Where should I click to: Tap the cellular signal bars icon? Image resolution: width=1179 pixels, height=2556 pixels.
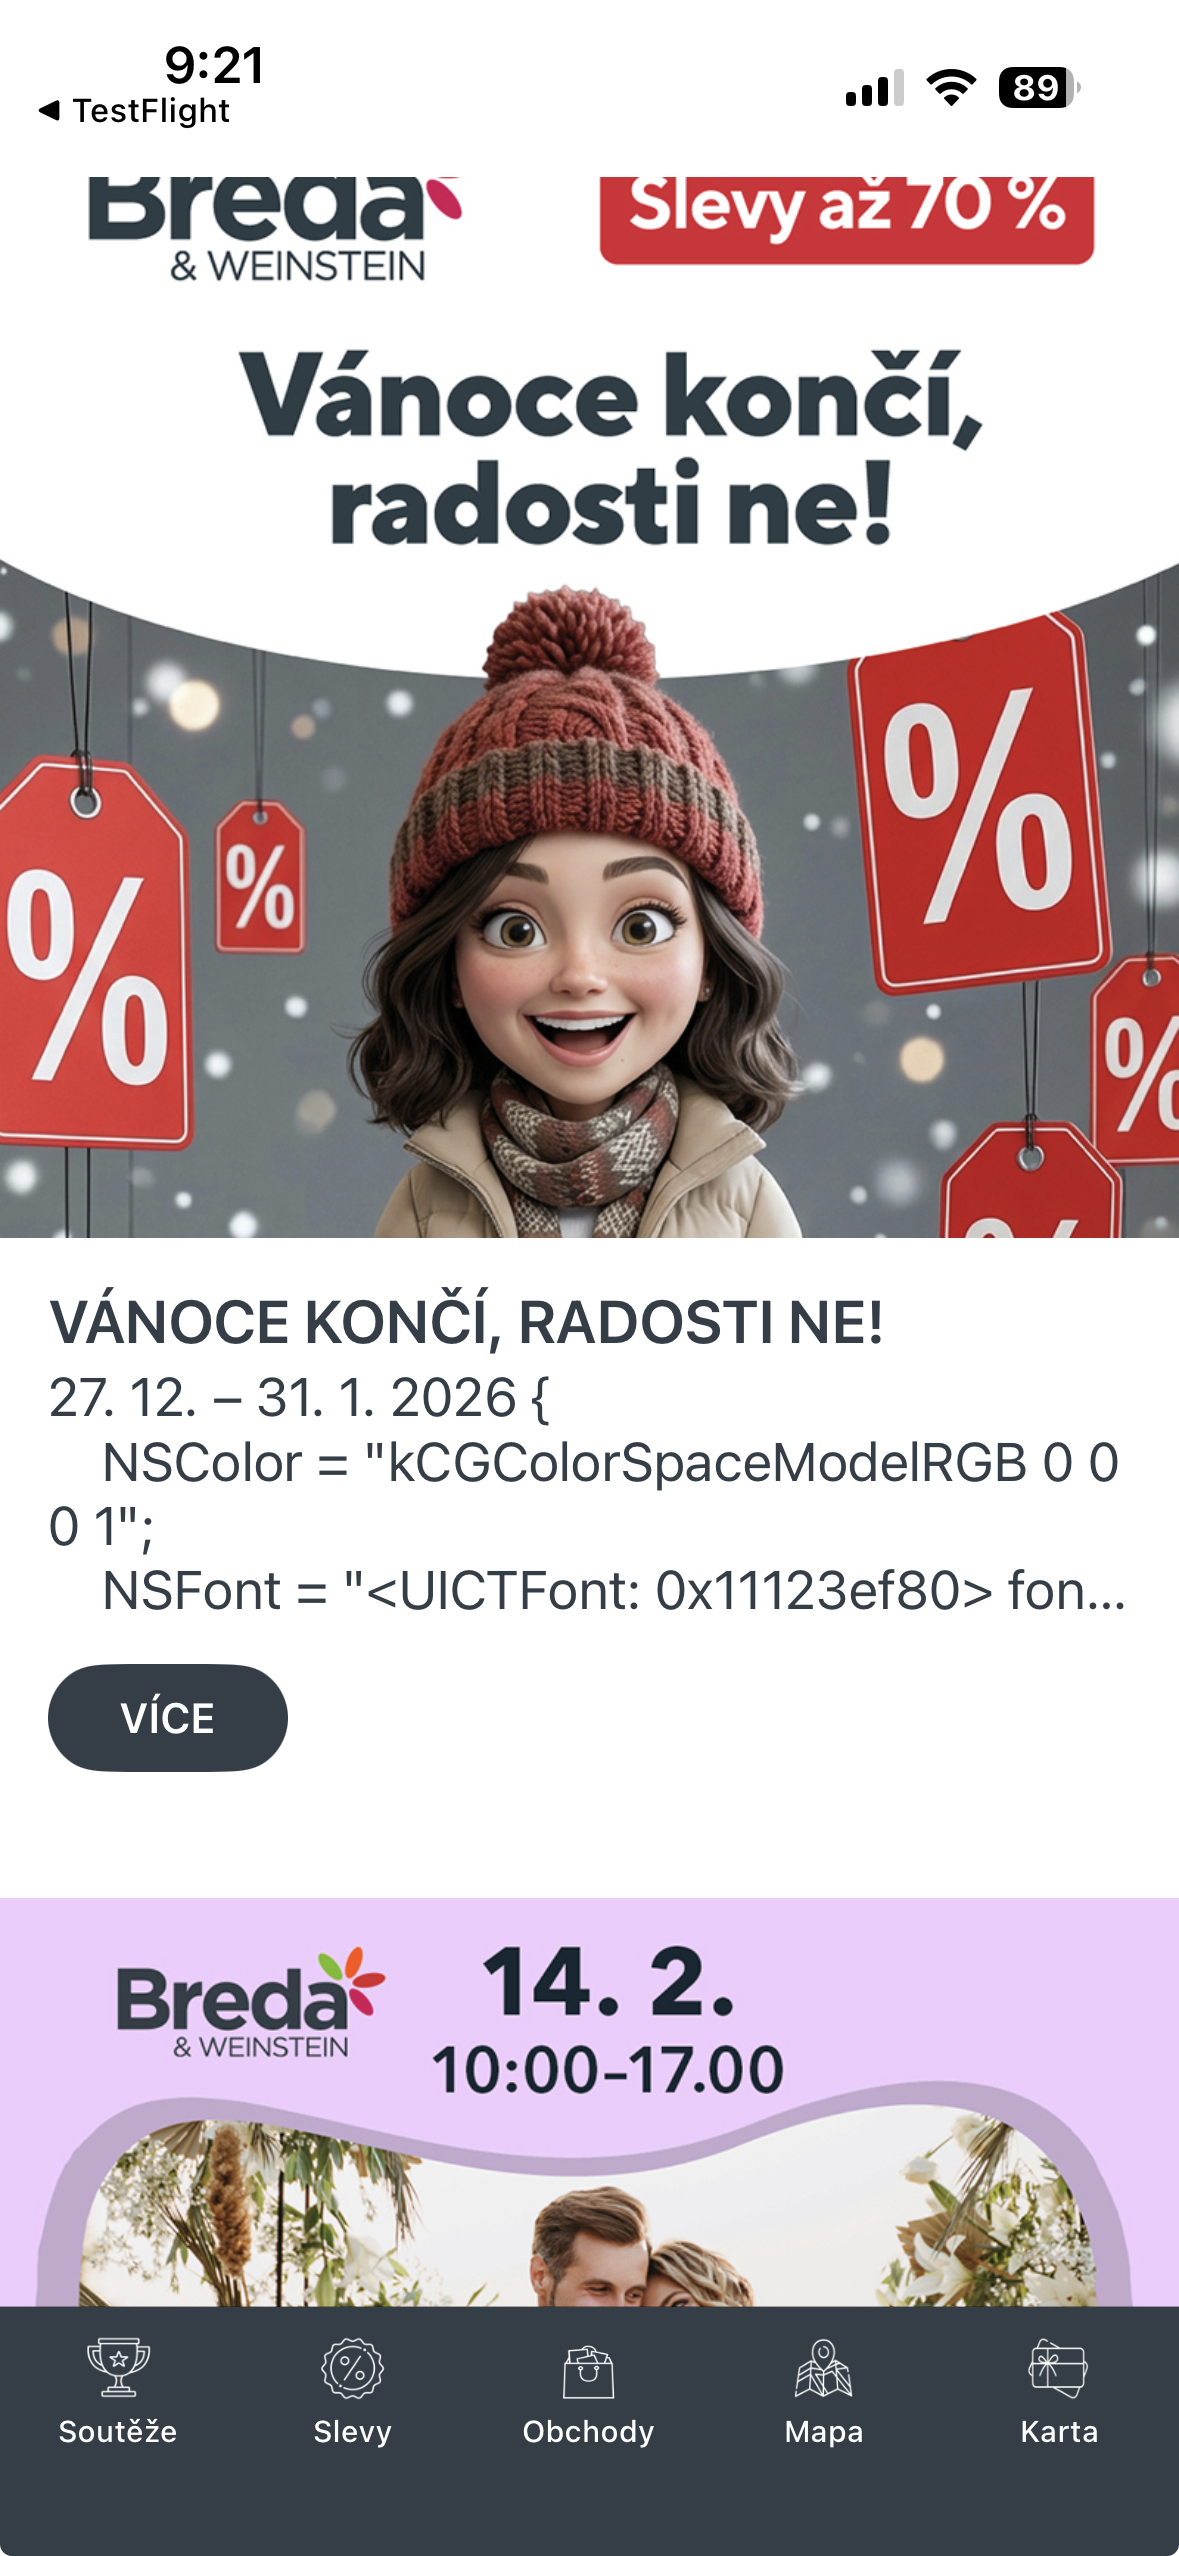pyautogui.click(x=875, y=88)
